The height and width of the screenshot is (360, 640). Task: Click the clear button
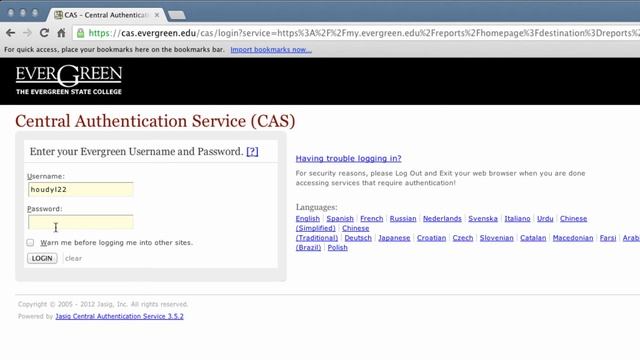[73, 258]
